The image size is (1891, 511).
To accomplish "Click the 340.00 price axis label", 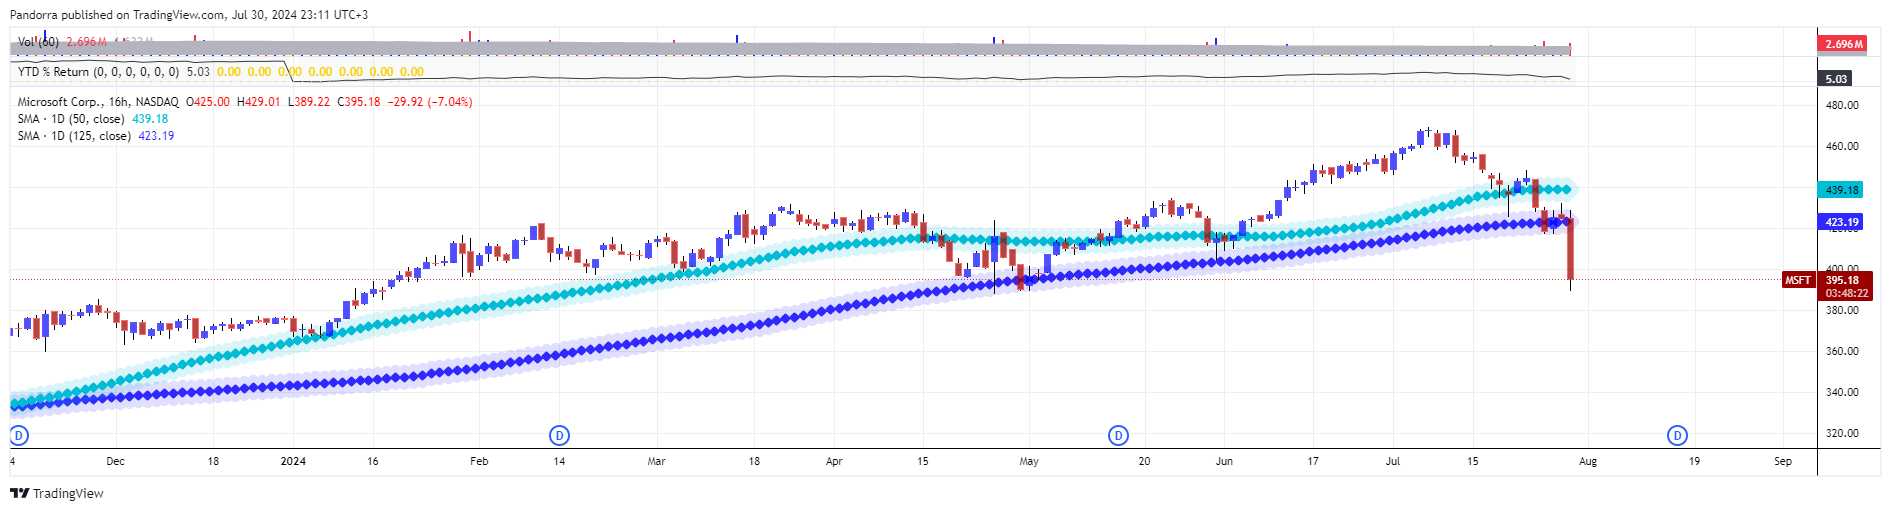I will (x=1842, y=392).
